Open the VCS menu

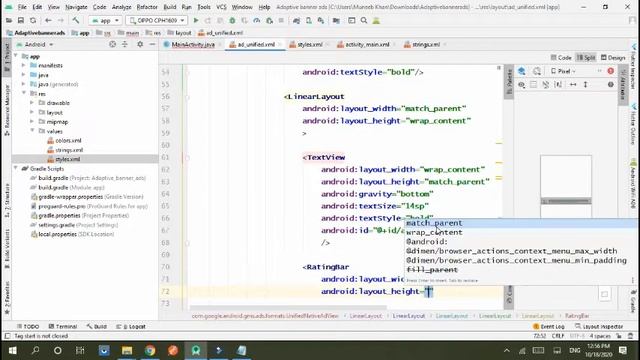point(221,7)
